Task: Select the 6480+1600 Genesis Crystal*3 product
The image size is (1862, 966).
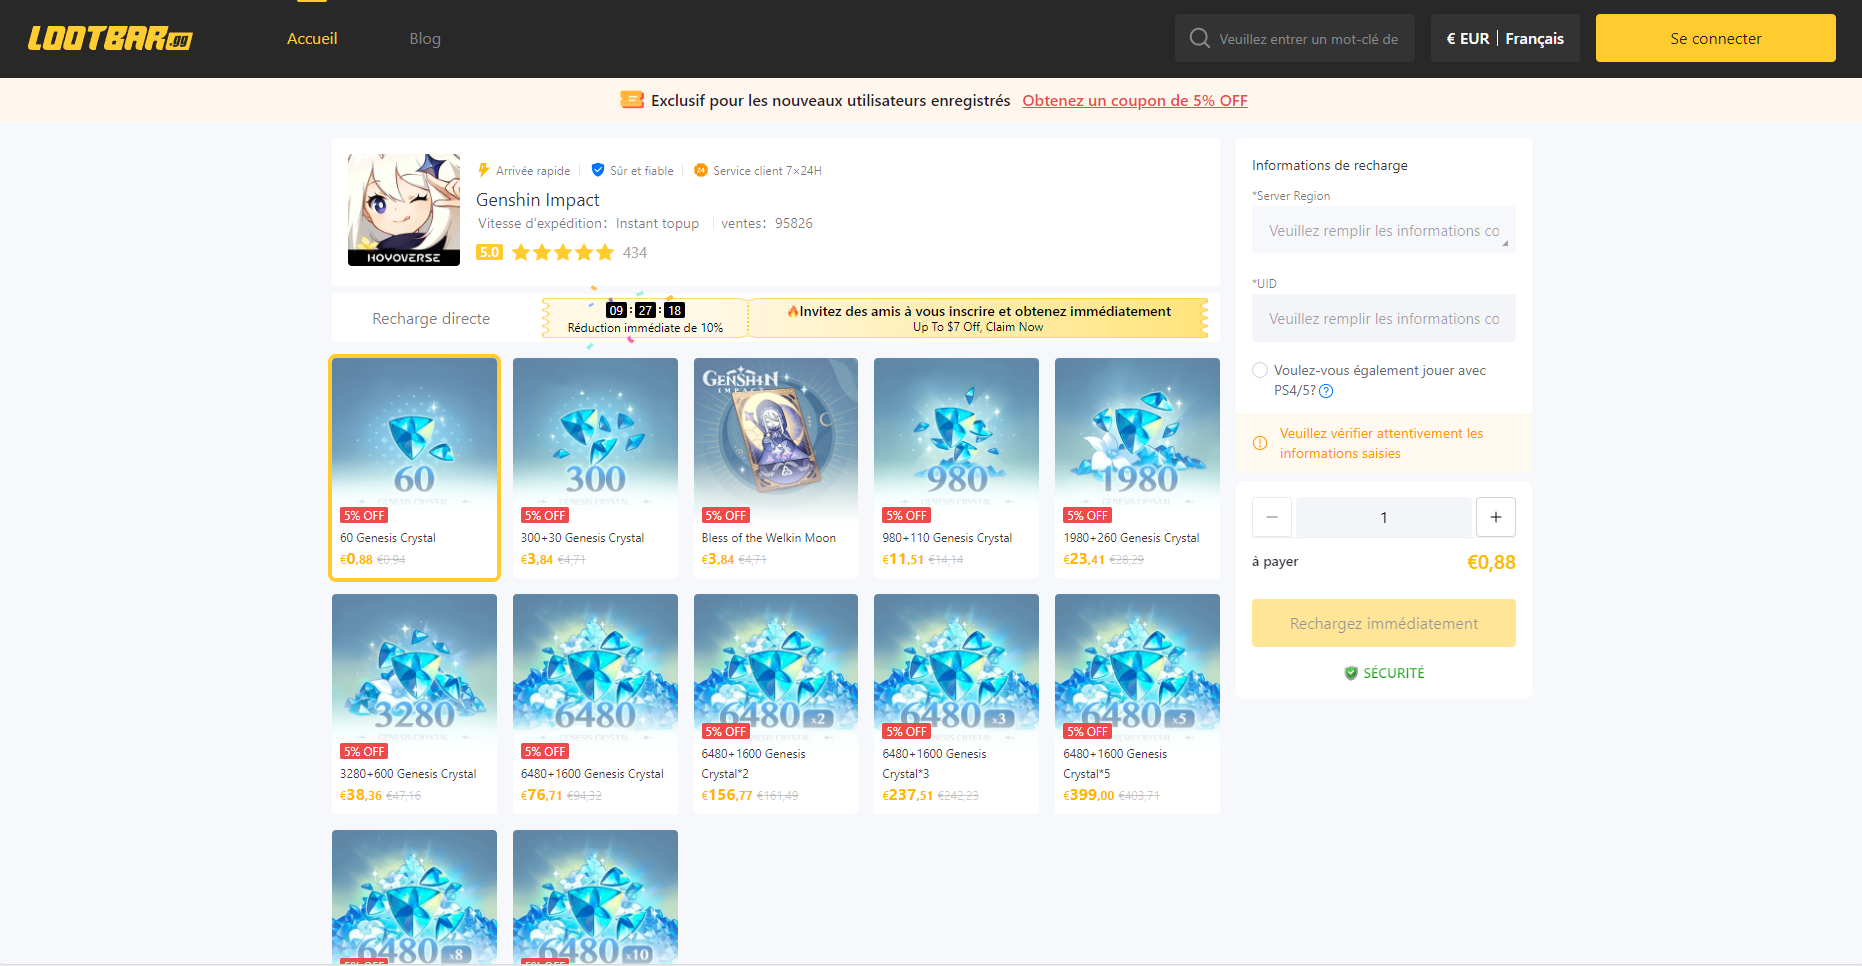Action: click(x=956, y=703)
